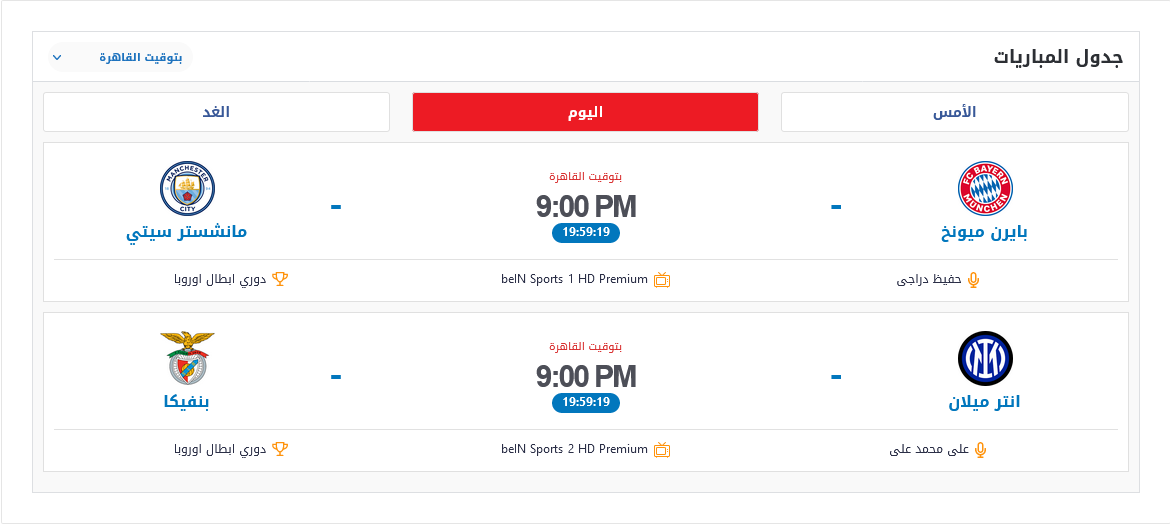The height and width of the screenshot is (524, 1170).
Task: Switch to the الغد (tomorrow) tab
Action: point(216,112)
